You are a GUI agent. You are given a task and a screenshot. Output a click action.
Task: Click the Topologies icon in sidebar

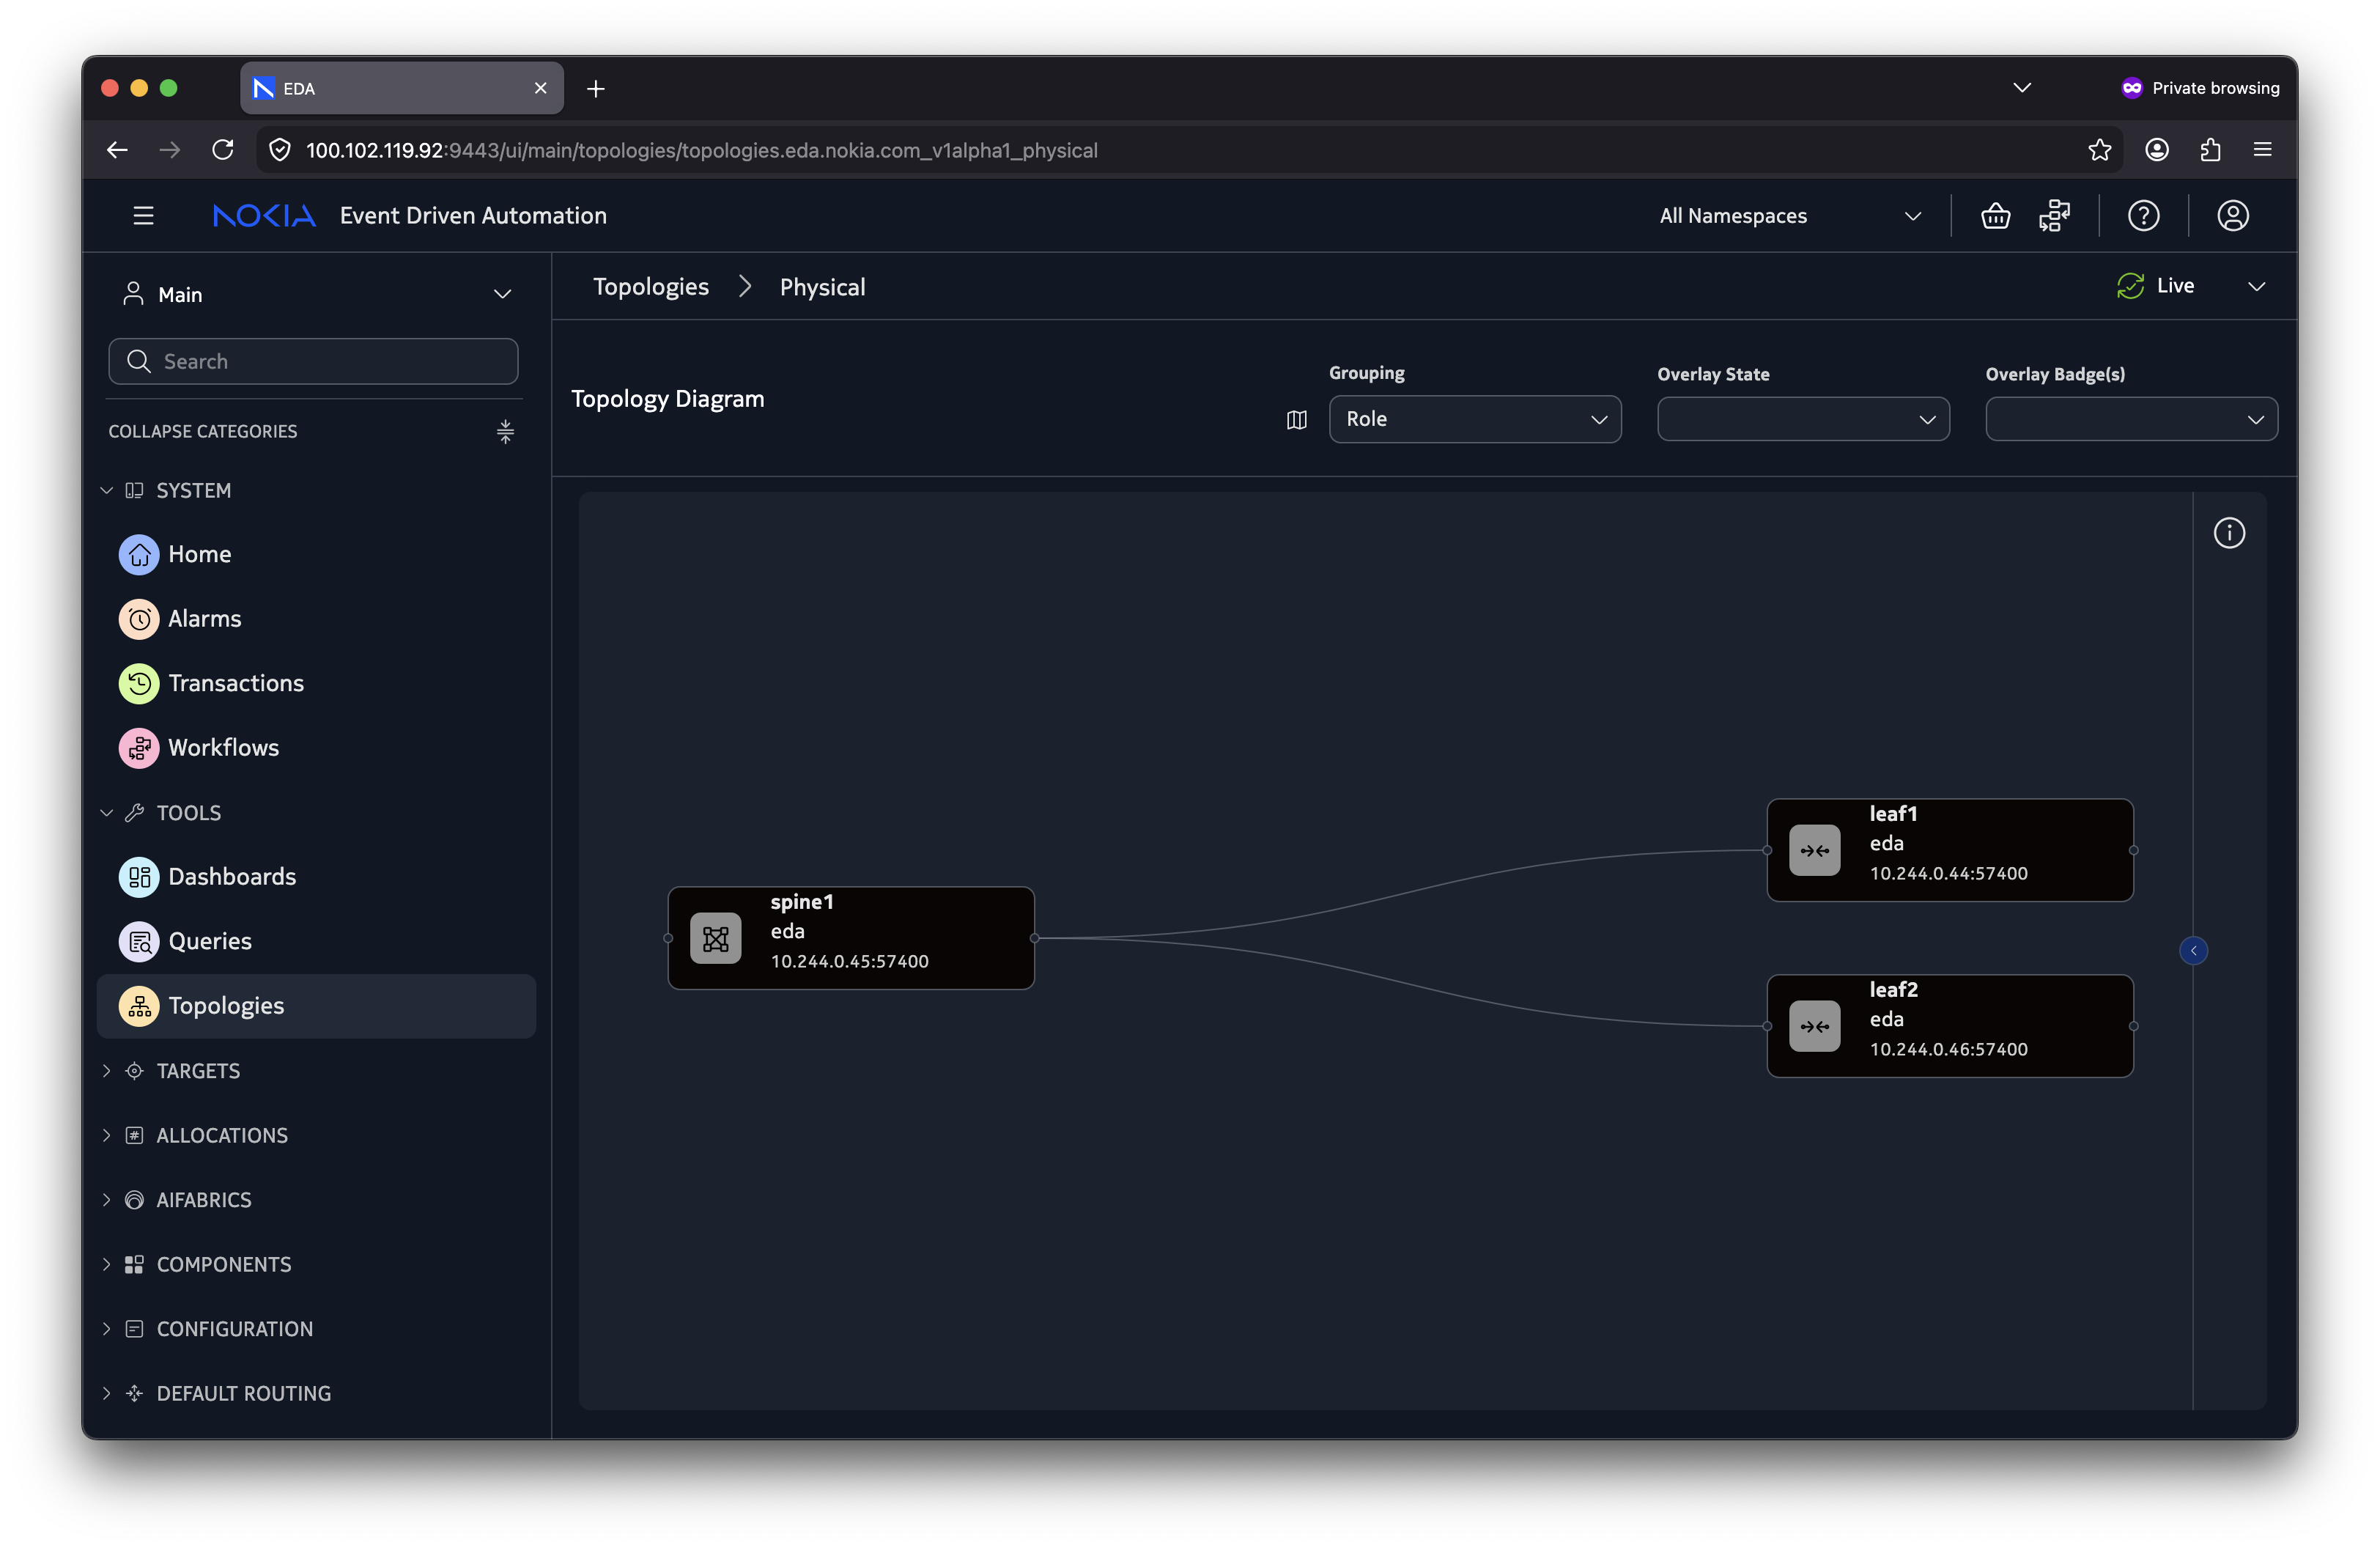139,1006
